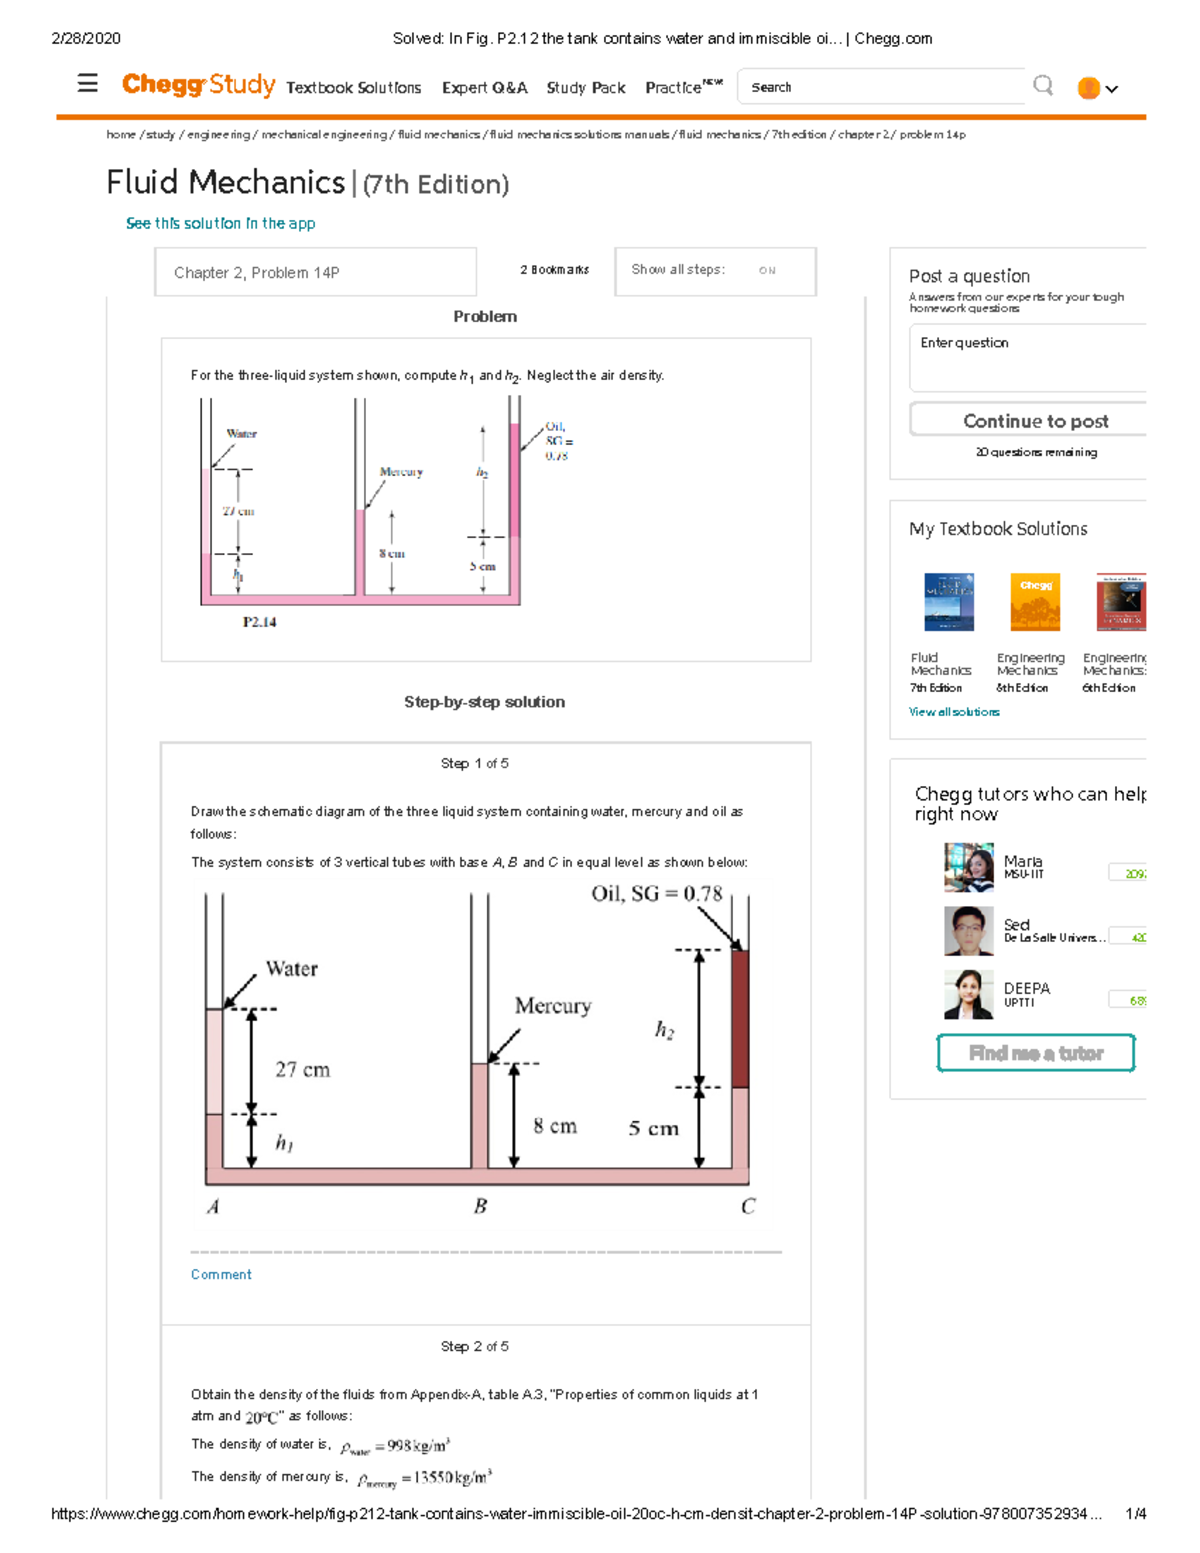Open the Textbook Solutions menu

point(354,88)
